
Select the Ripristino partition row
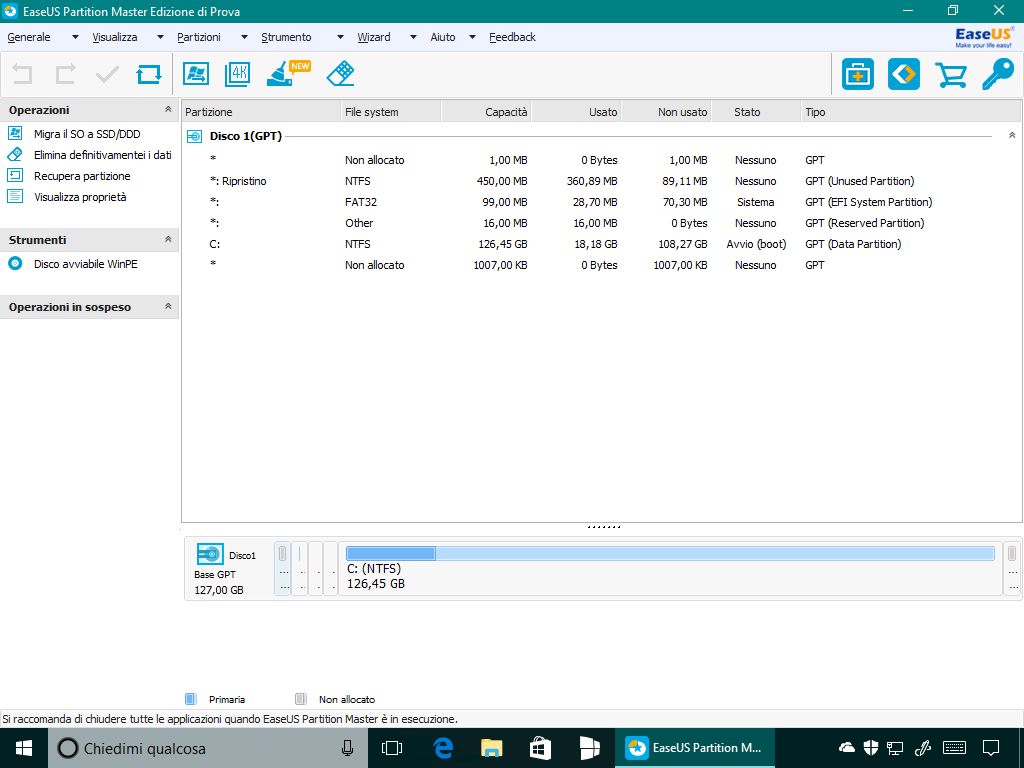(x=601, y=182)
